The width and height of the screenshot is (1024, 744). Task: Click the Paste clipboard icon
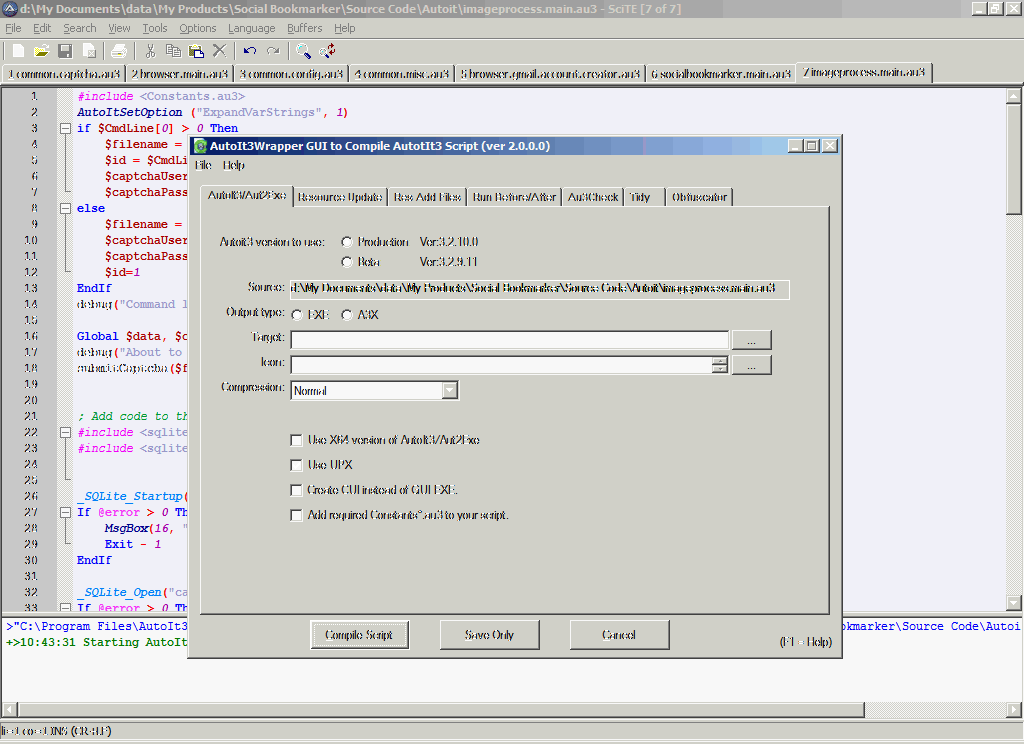(x=196, y=51)
